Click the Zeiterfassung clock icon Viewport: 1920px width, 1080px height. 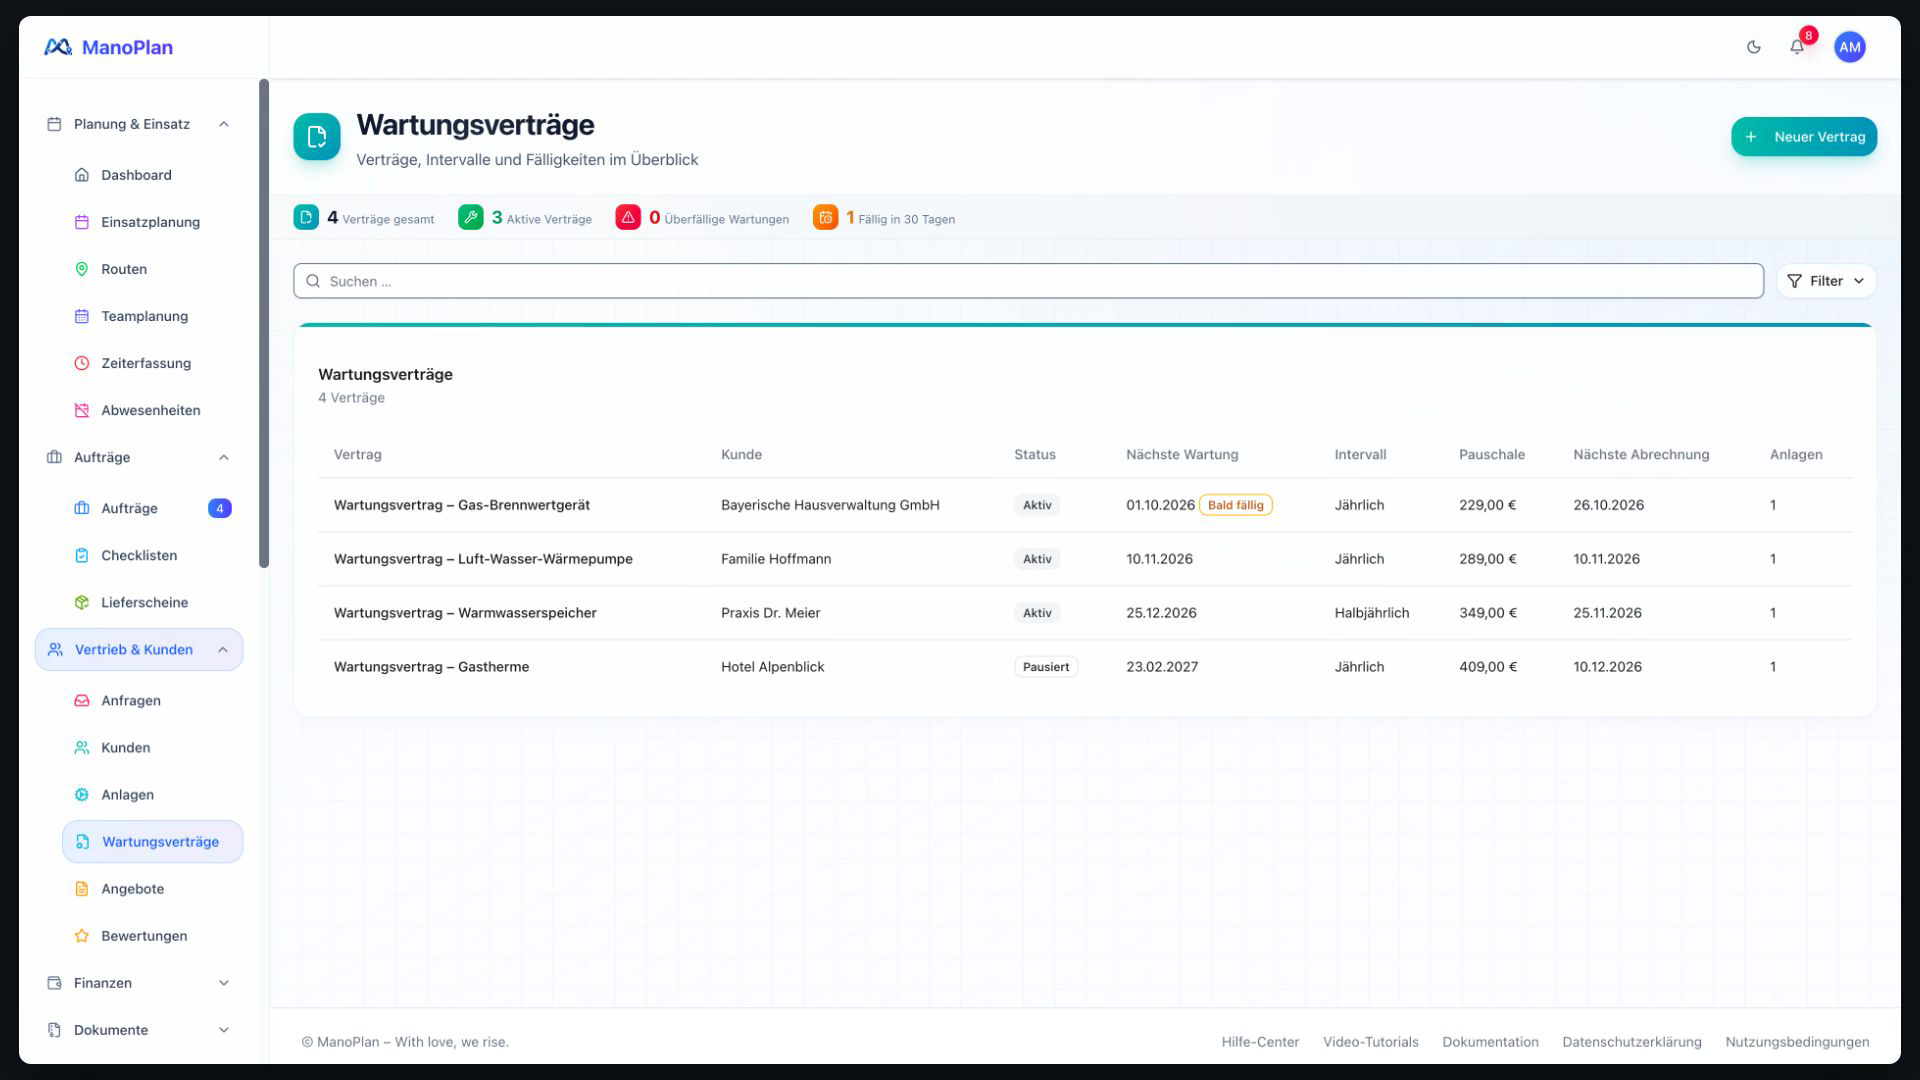click(82, 363)
